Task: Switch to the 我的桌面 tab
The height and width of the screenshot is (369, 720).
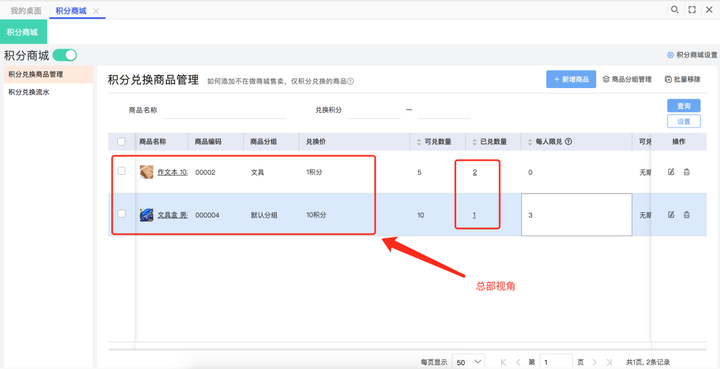Action: [26, 11]
